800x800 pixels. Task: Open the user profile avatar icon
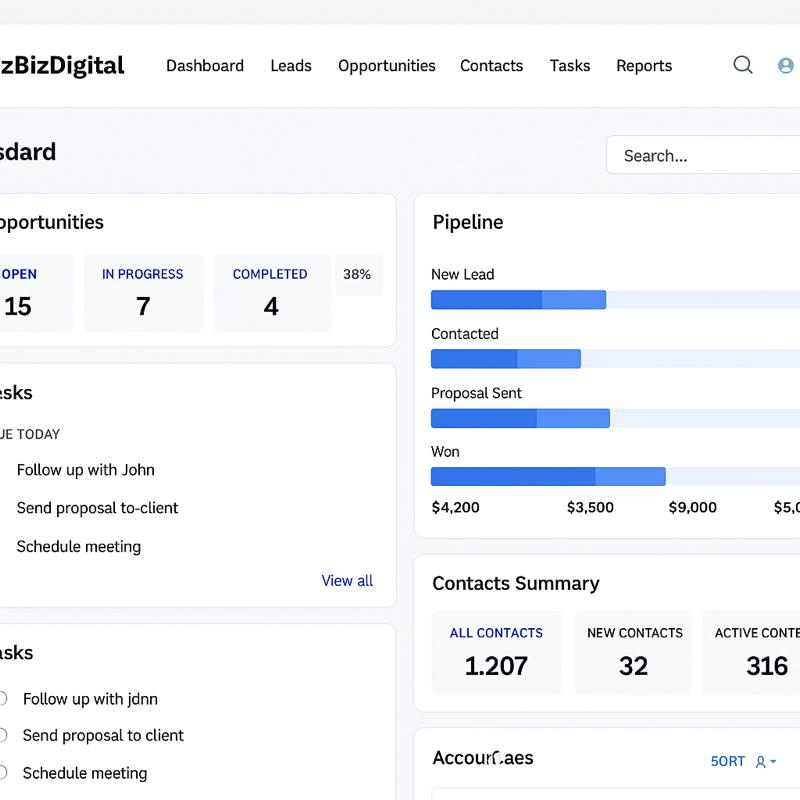786,65
